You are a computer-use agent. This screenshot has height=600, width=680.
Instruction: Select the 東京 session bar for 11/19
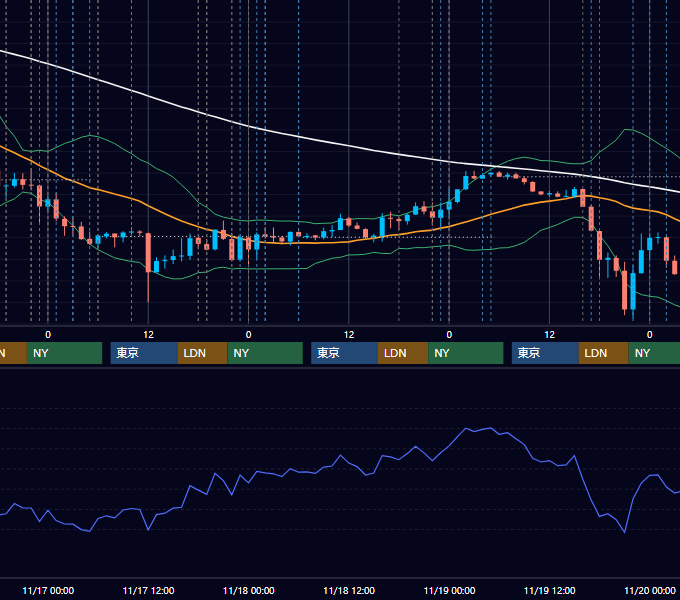pyautogui.click(x=545, y=353)
